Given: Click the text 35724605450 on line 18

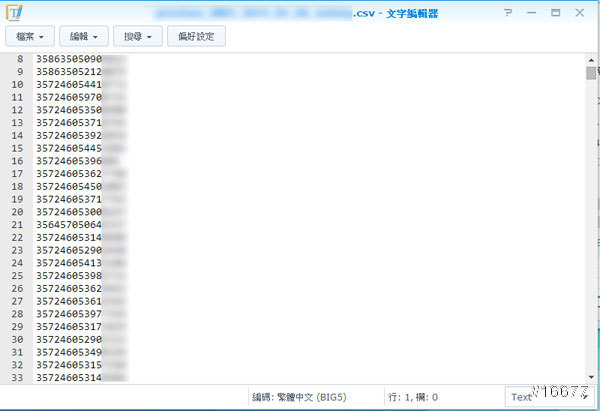Looking at the screenshot, I should [x=69, y=186].
